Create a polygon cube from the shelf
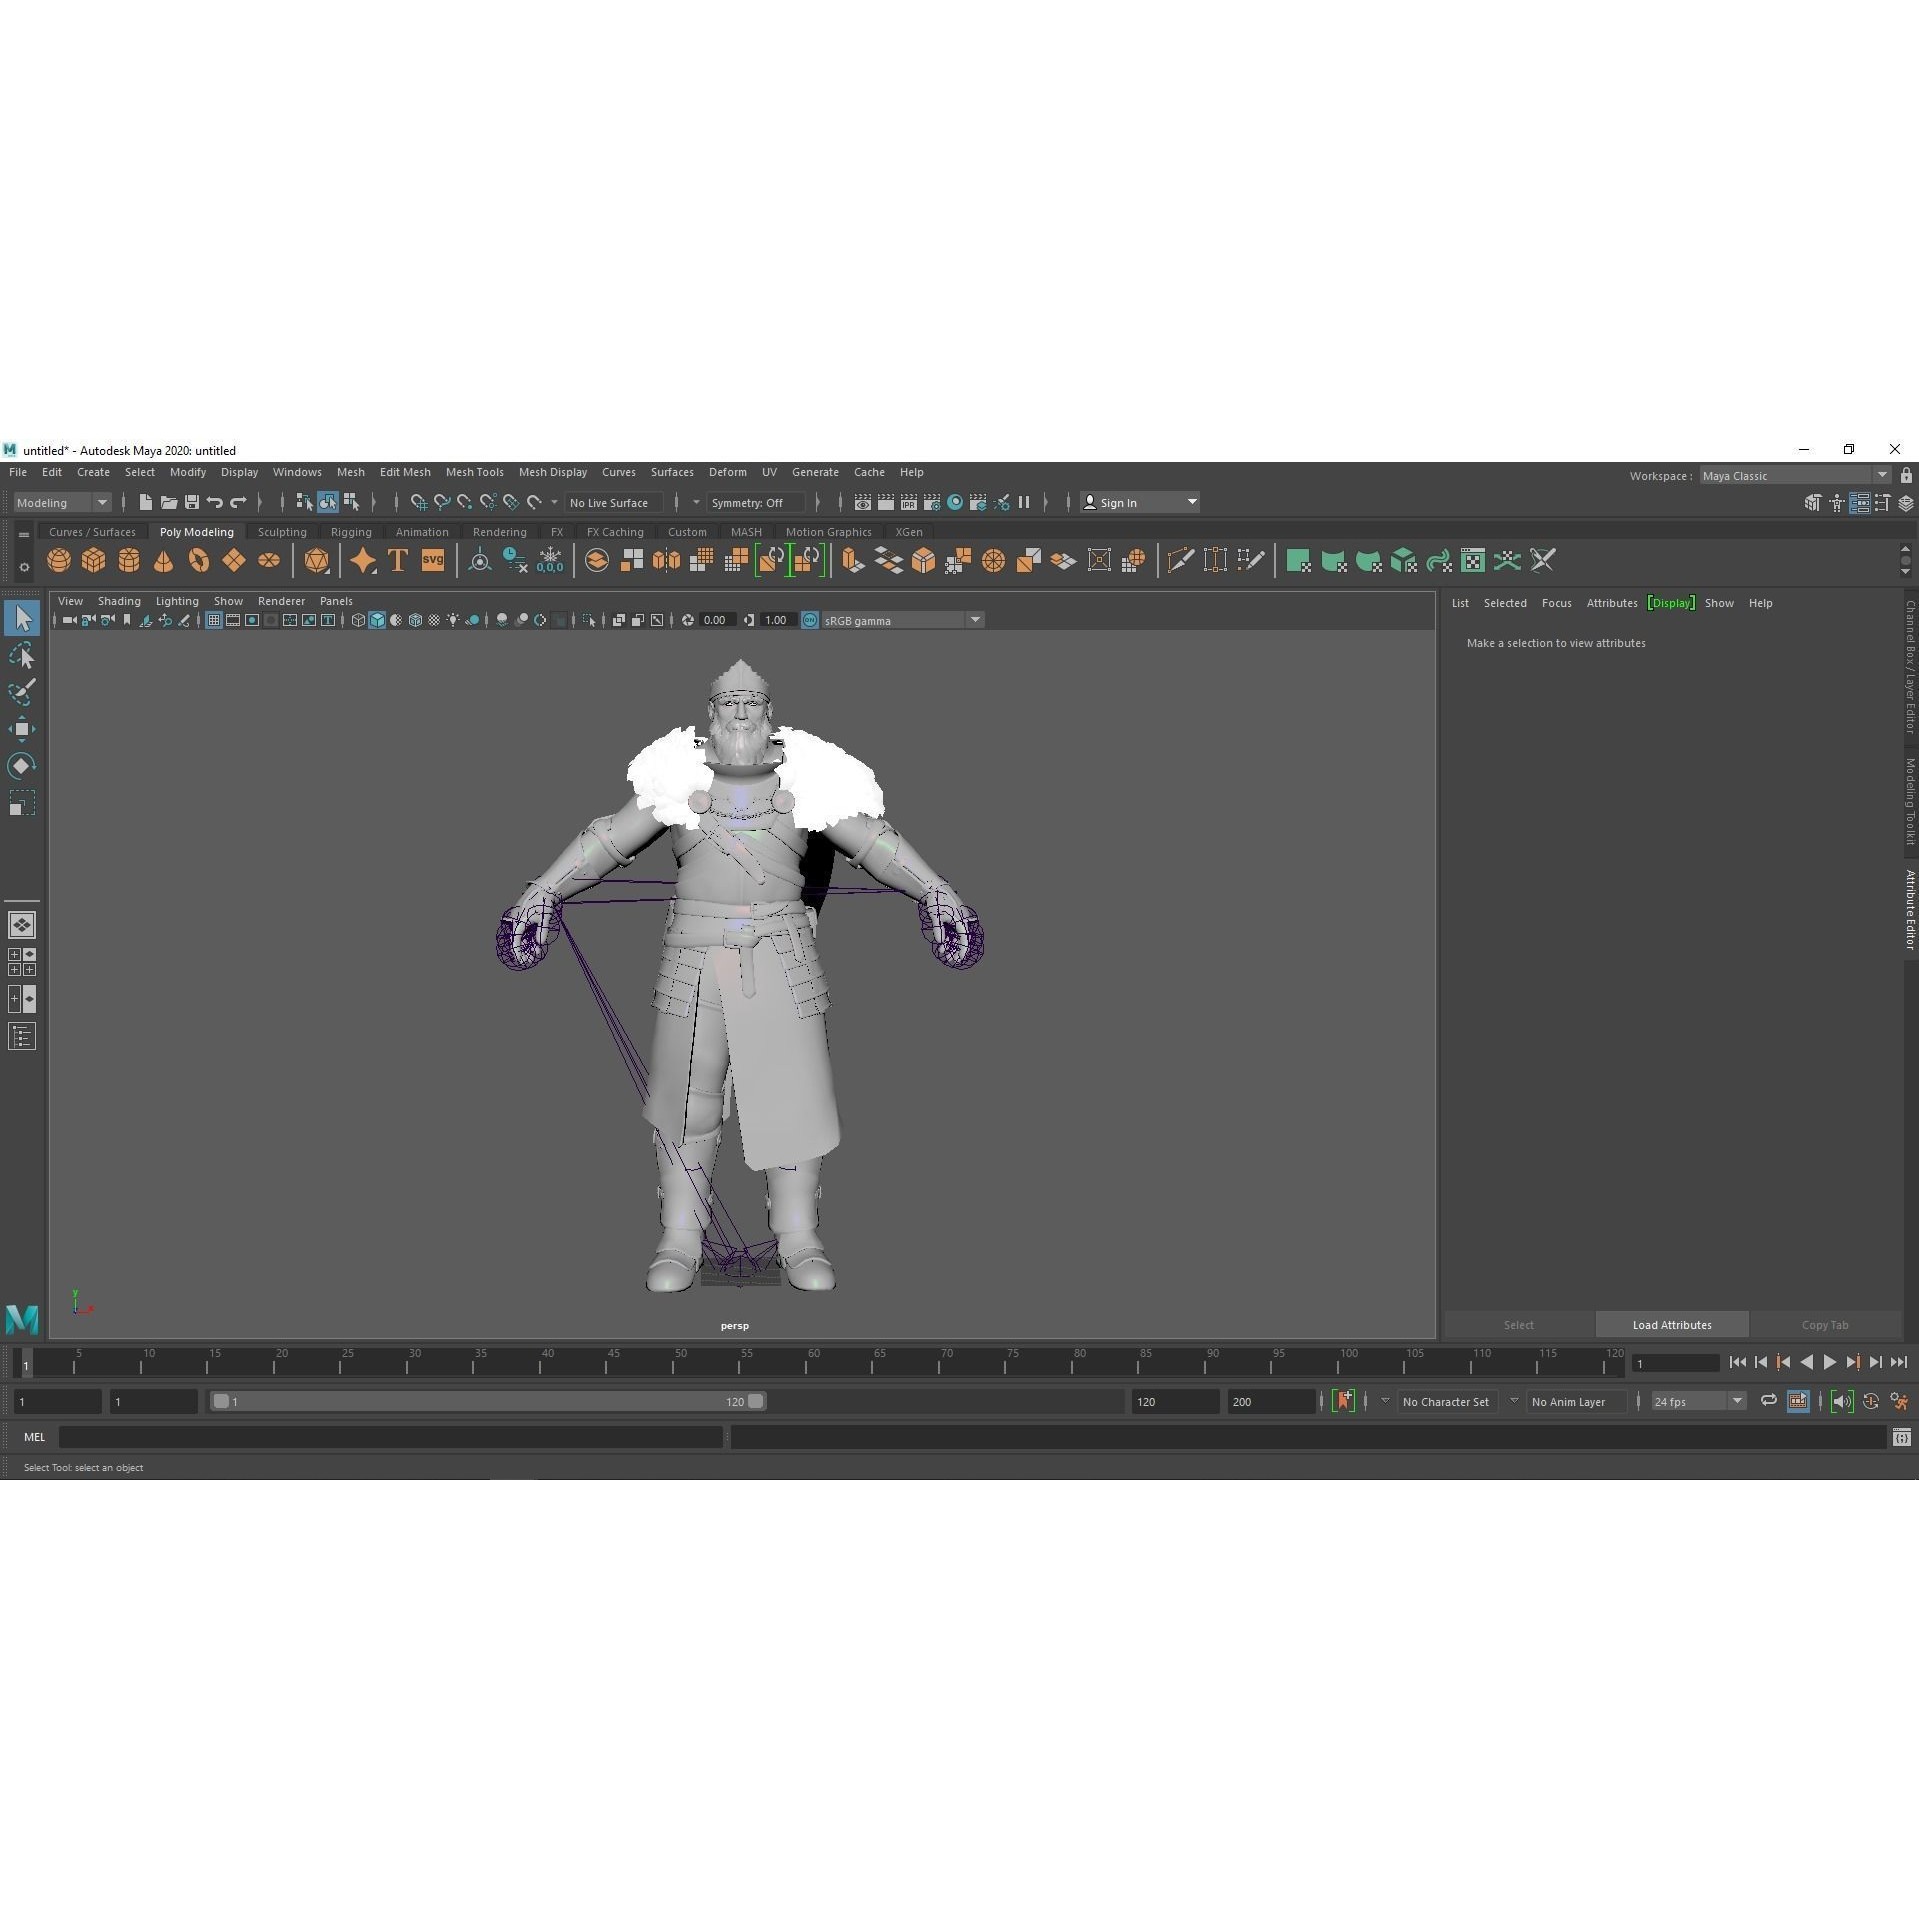The height and width of the screenshot is (1919, 1919). click(x=93, y=560)
